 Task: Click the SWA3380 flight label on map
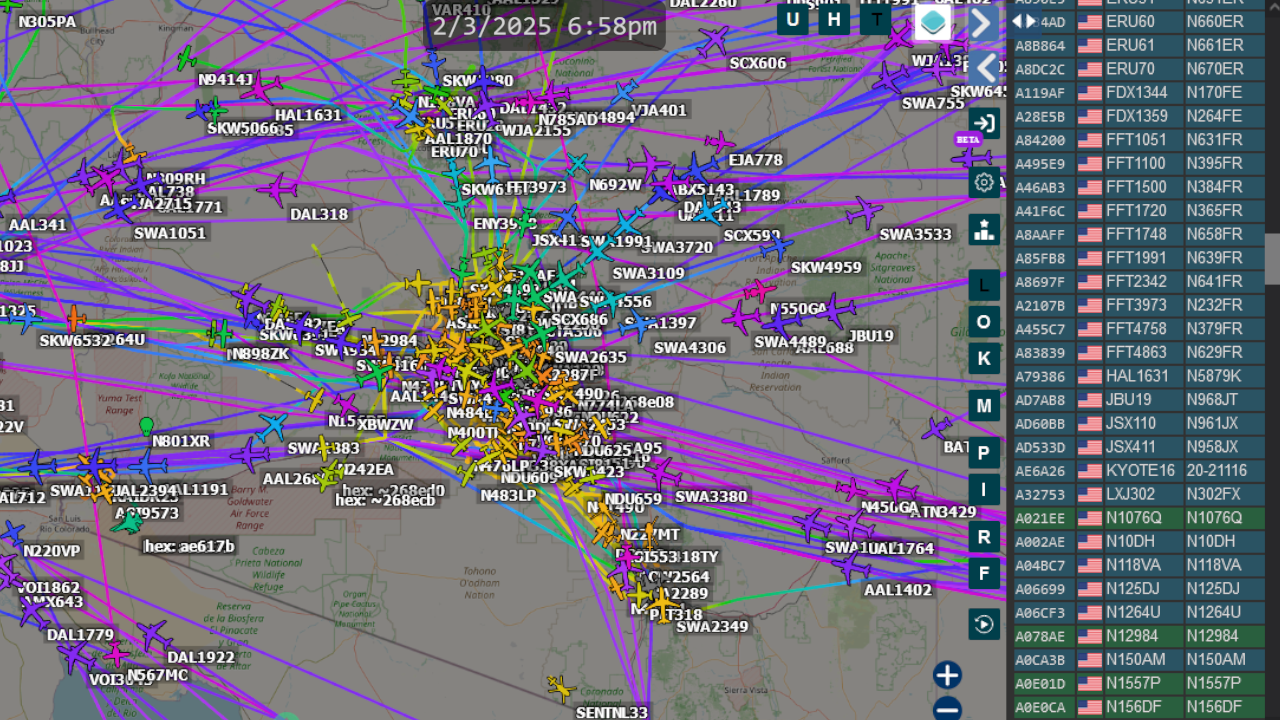711,497
